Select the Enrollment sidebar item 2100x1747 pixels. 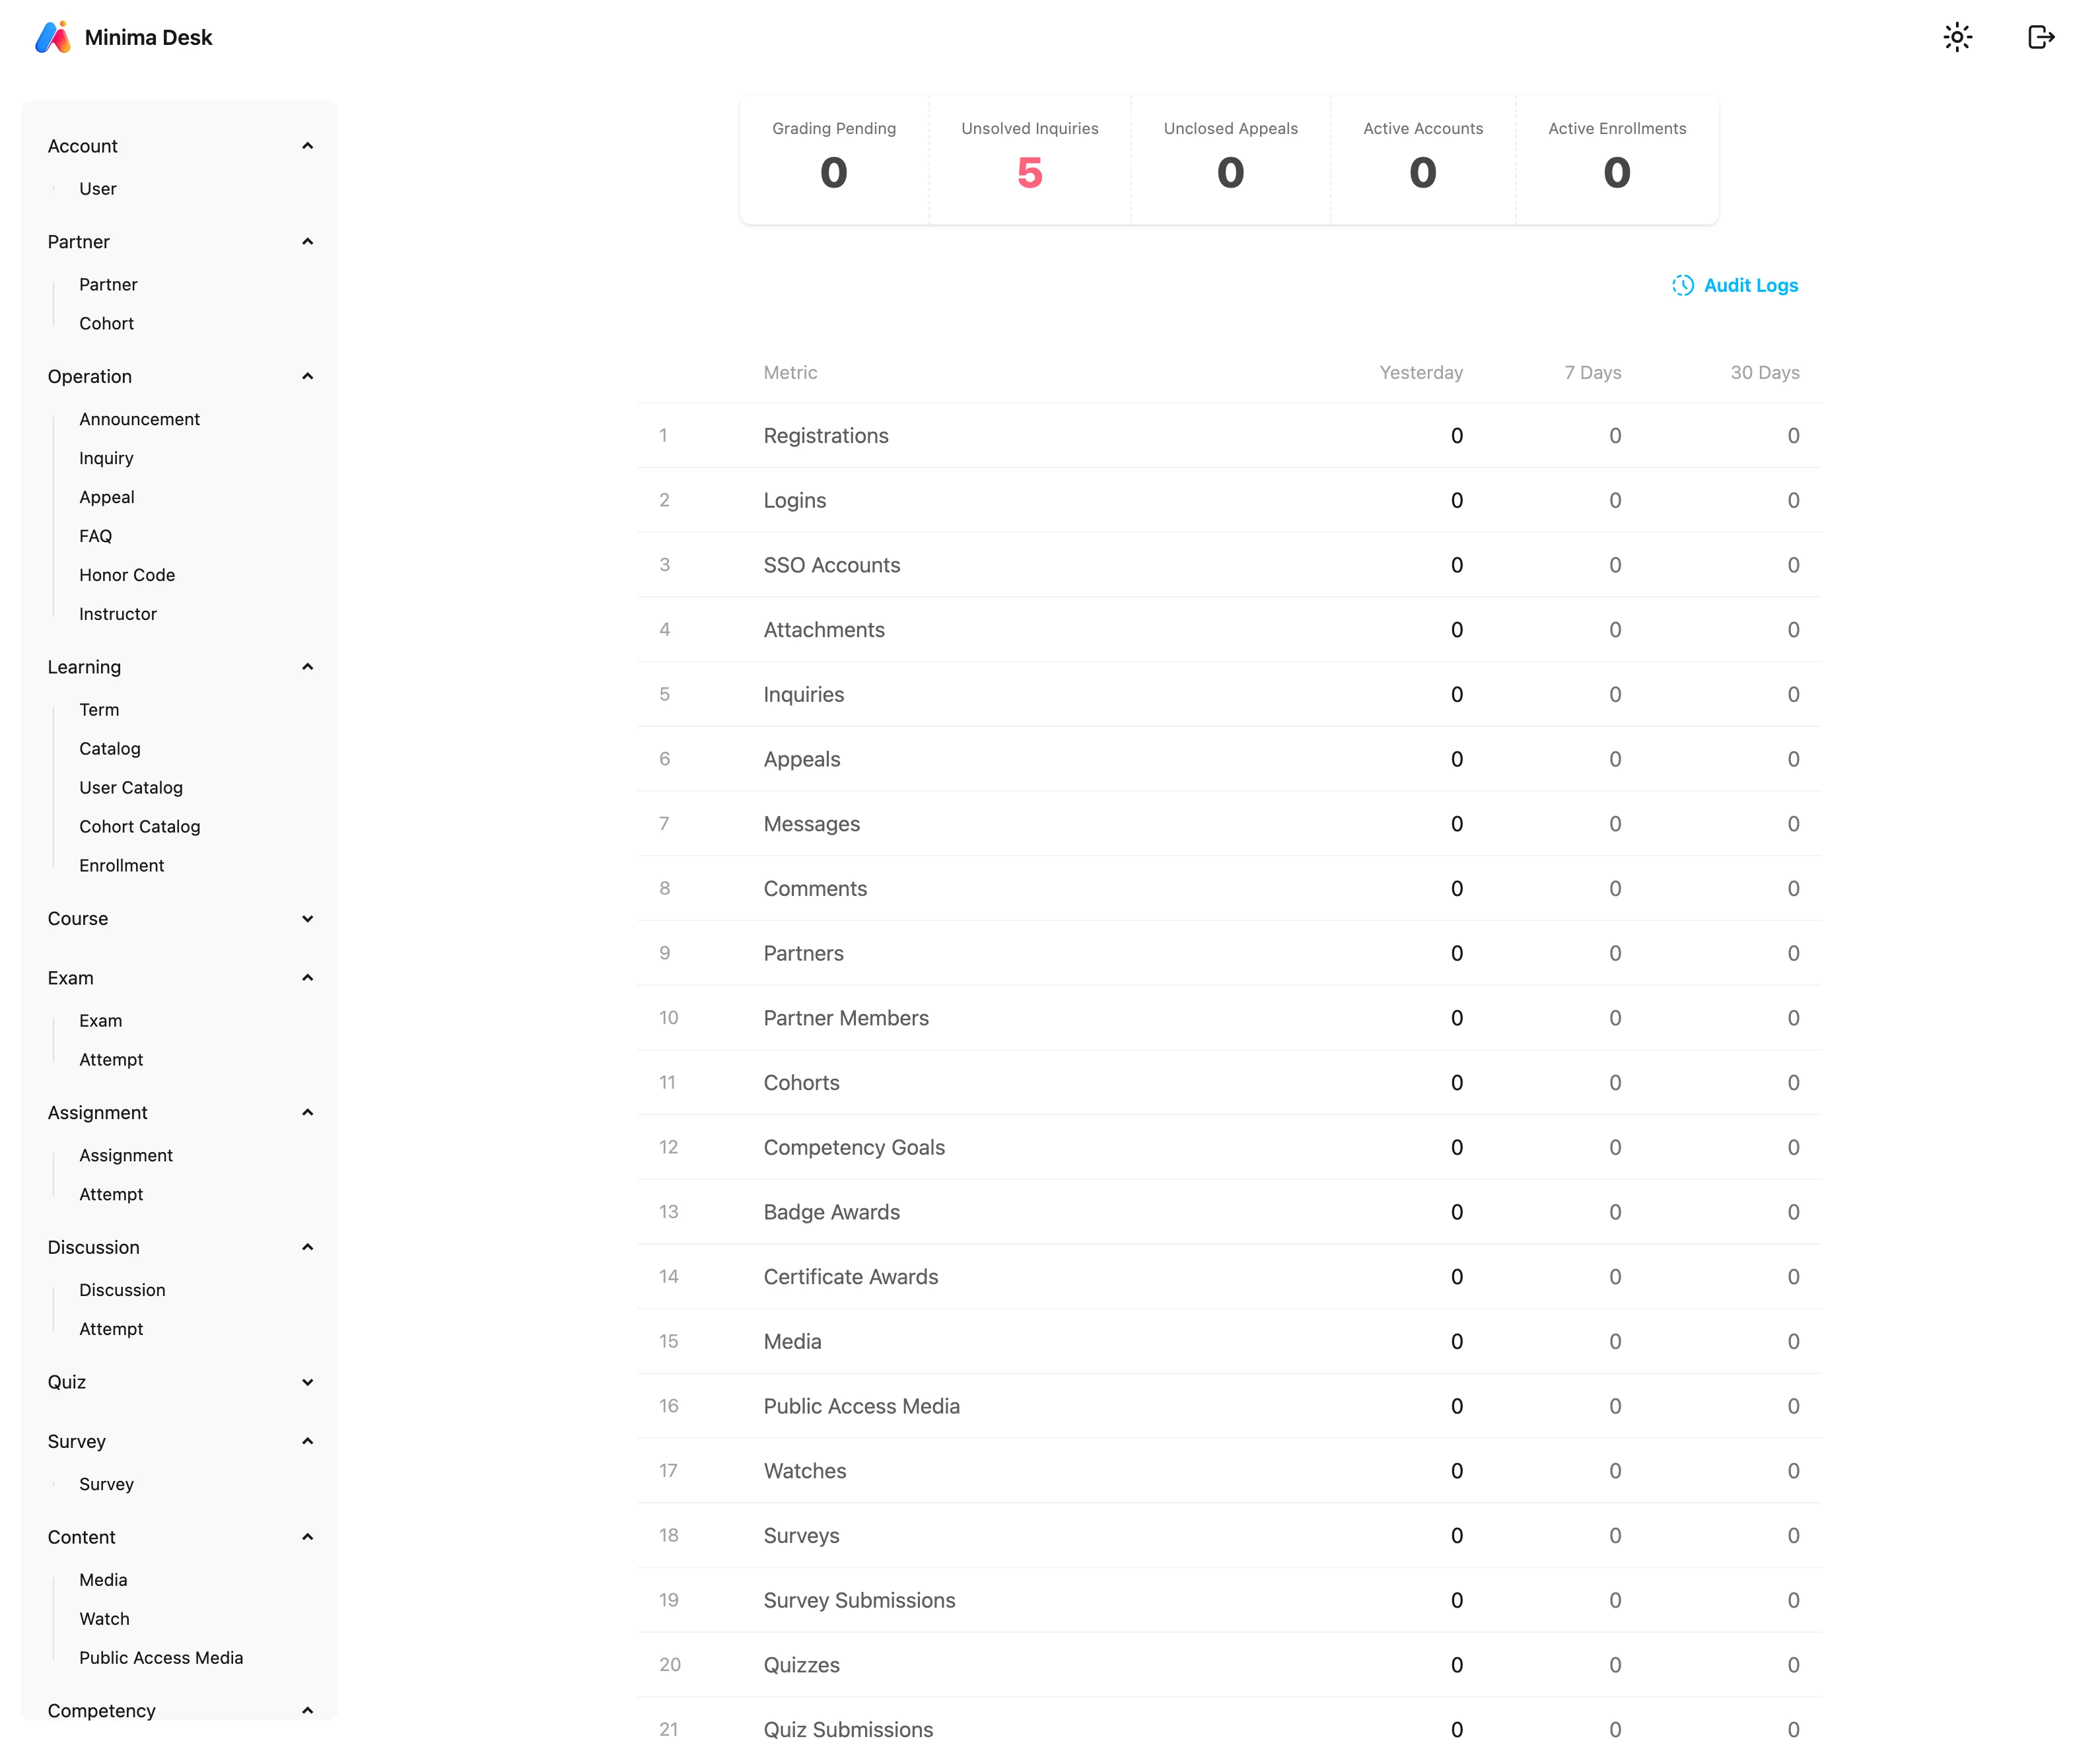[x=122, y=865]
